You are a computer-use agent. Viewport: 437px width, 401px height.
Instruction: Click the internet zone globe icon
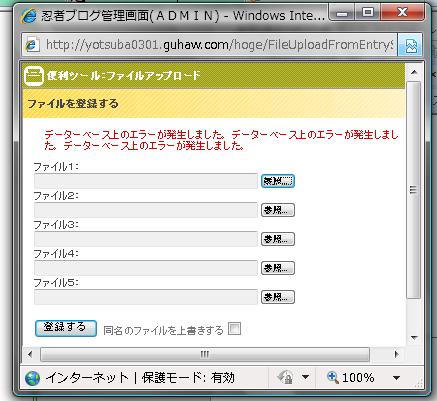click(32, 378)
